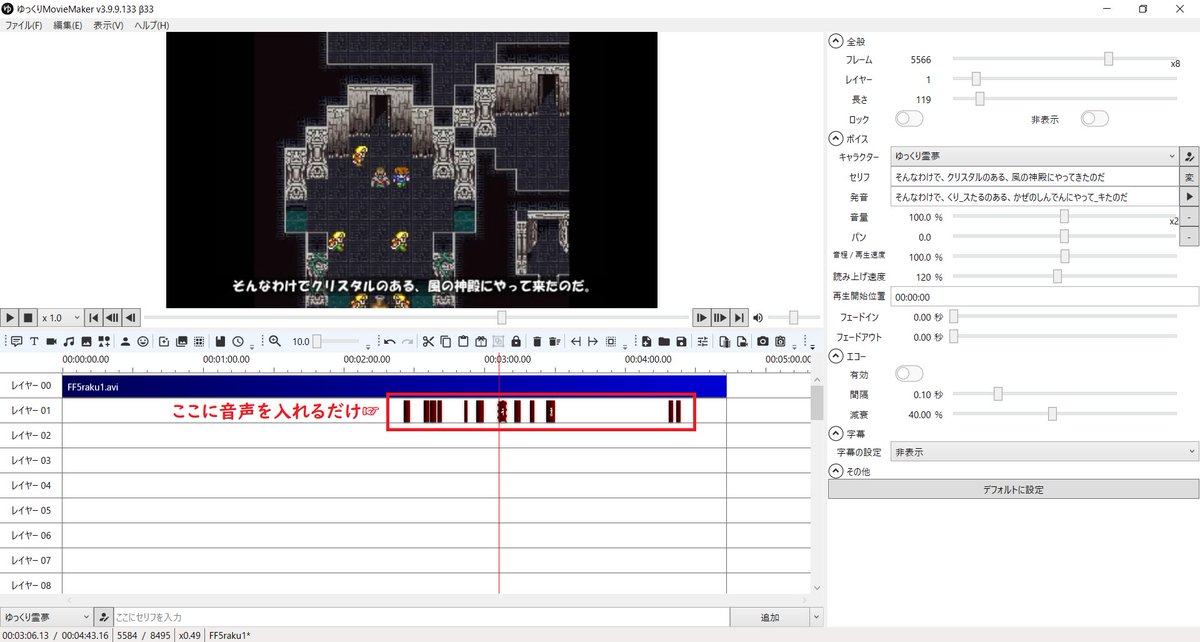
Task: Open character settings with the person silhouette icon
Action: [x=125, y=341]
